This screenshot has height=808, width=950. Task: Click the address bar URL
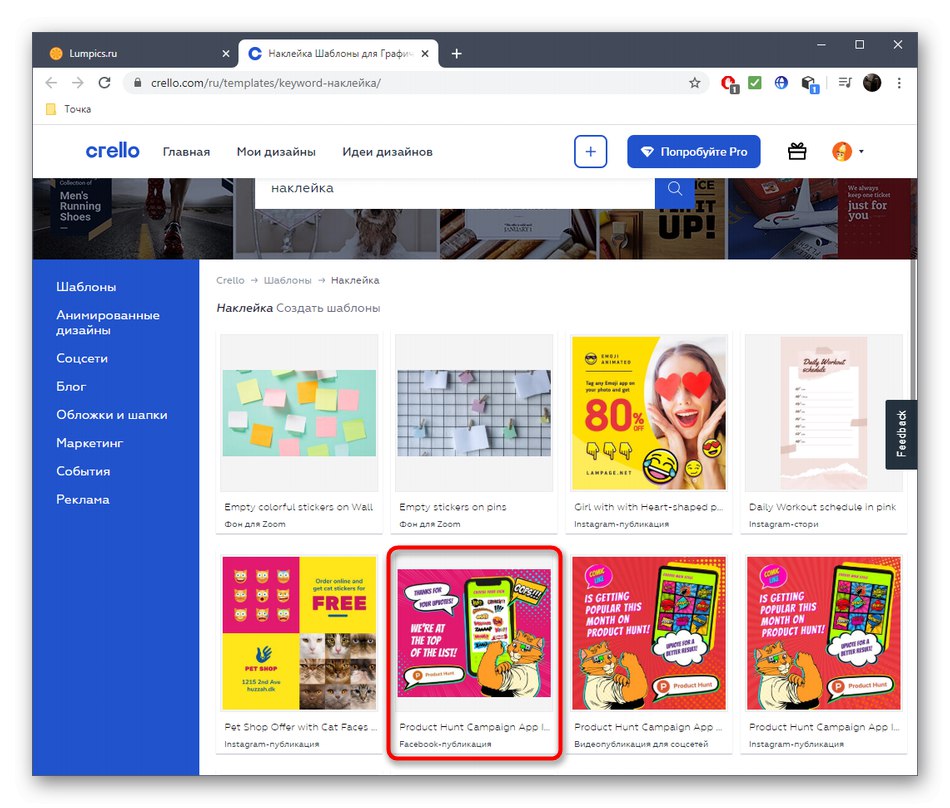265,83
